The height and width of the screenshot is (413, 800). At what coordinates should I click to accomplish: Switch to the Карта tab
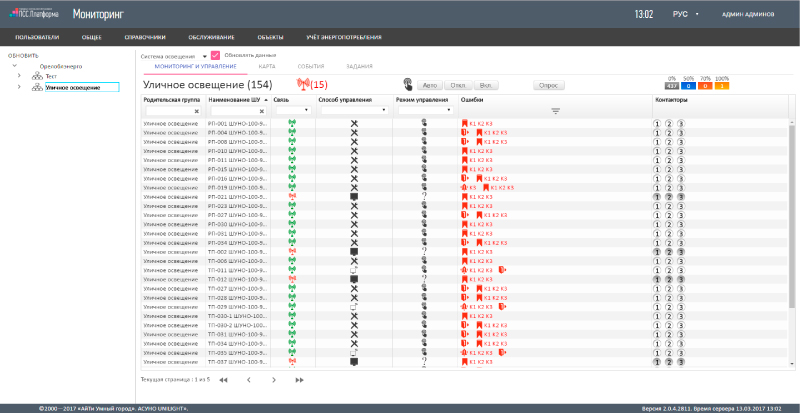point(267,66)
